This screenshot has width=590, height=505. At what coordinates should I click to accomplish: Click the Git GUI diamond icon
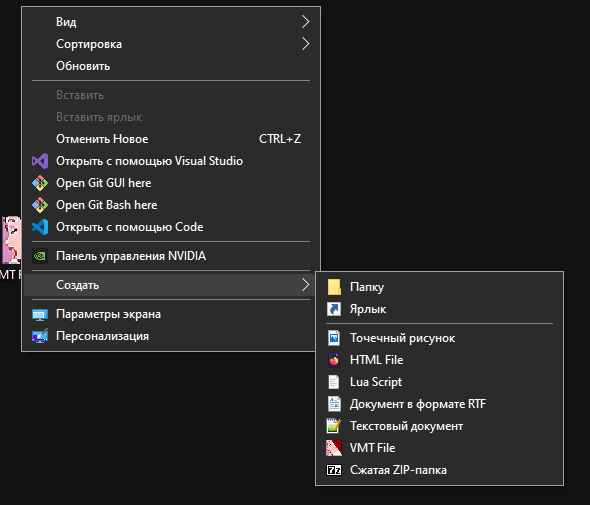click(x=40, y=183)
